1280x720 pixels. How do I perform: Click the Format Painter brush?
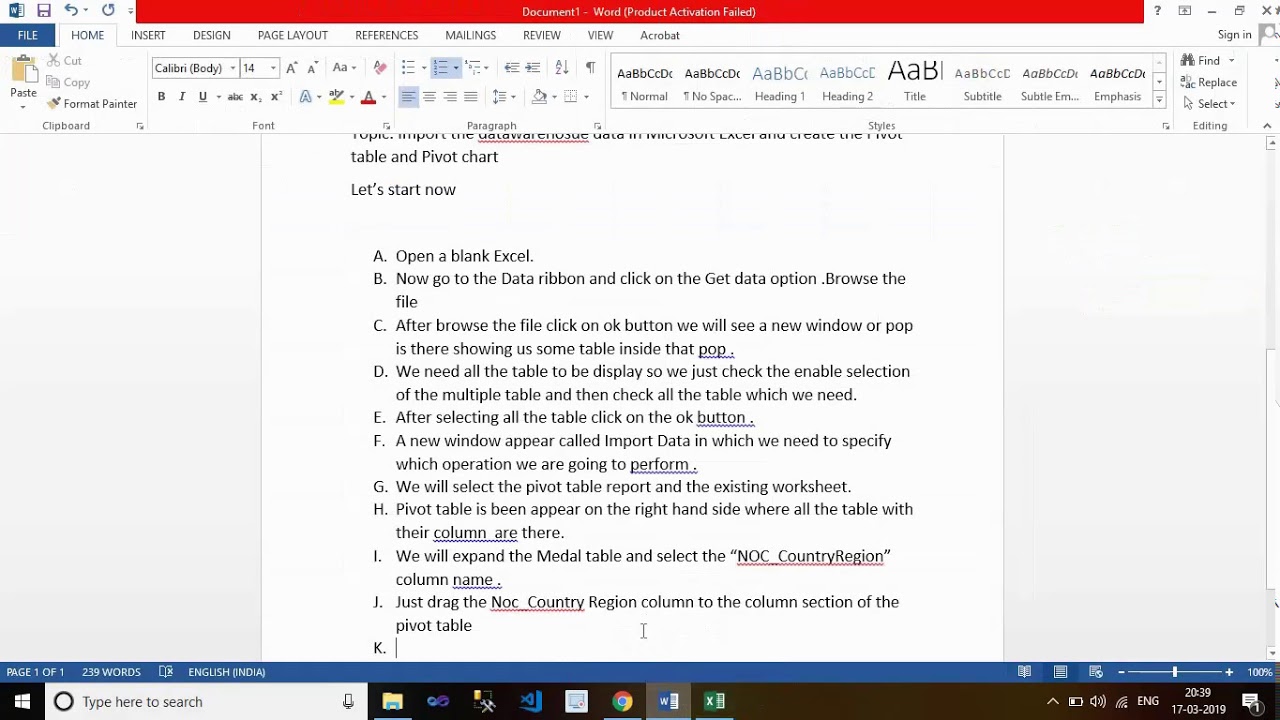[92, 104]
